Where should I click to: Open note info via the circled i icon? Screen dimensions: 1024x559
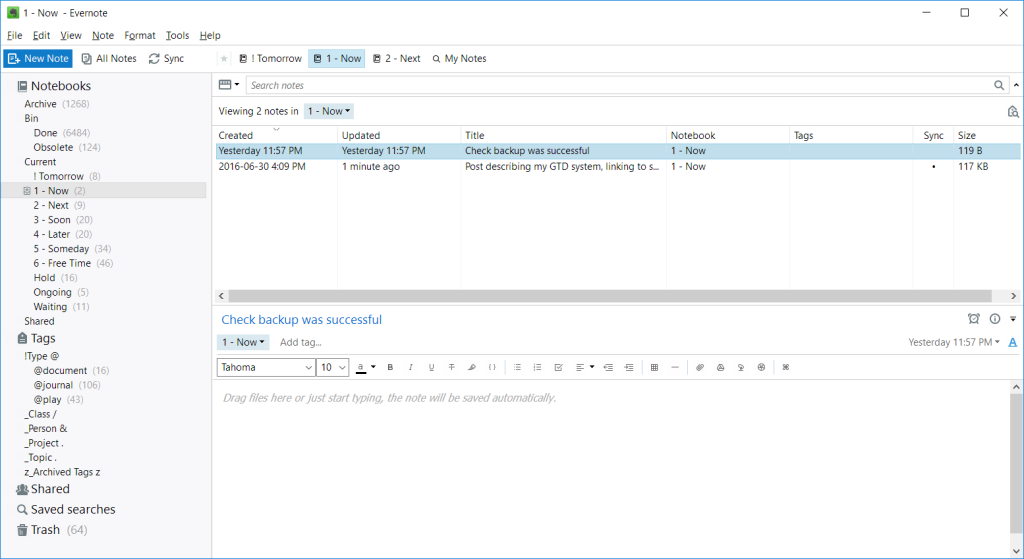pos(994,319)
